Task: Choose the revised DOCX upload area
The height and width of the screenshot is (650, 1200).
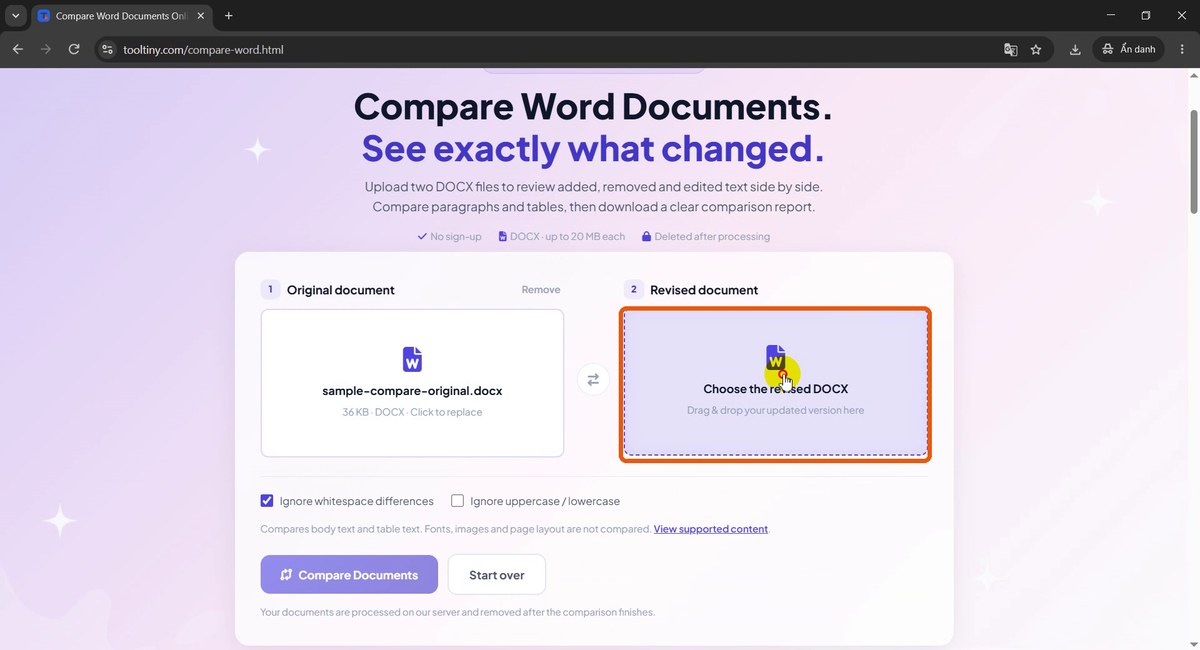Action: [775, 384]
